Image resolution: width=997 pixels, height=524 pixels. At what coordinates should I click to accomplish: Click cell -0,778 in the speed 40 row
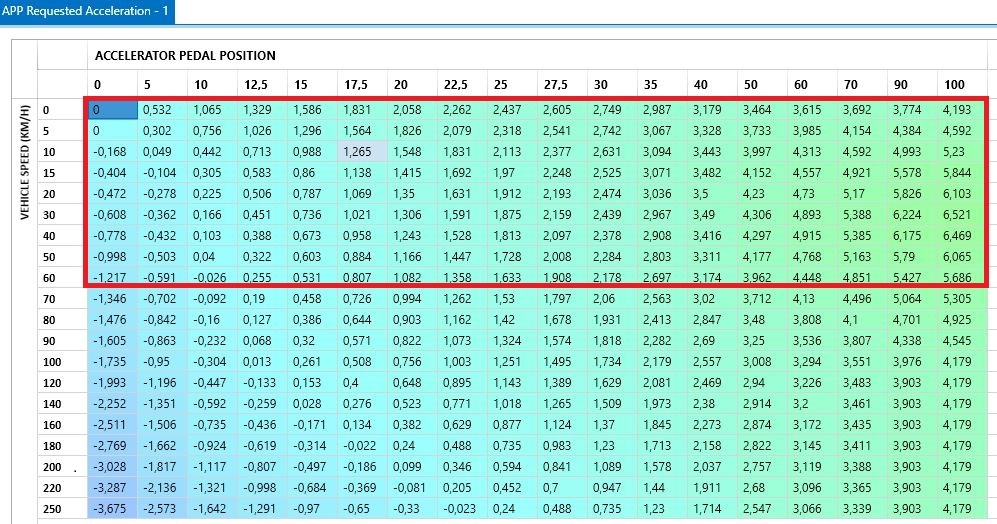[x=113, y=236]
